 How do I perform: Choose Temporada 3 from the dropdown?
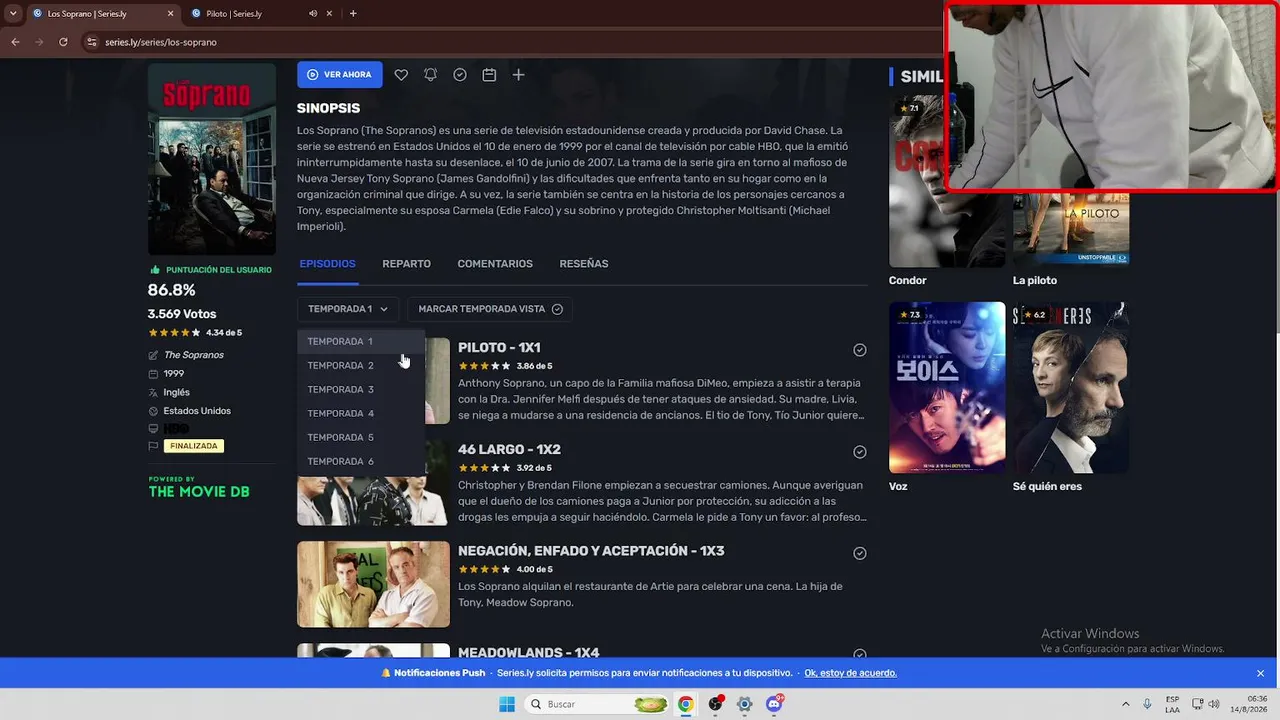361,389
